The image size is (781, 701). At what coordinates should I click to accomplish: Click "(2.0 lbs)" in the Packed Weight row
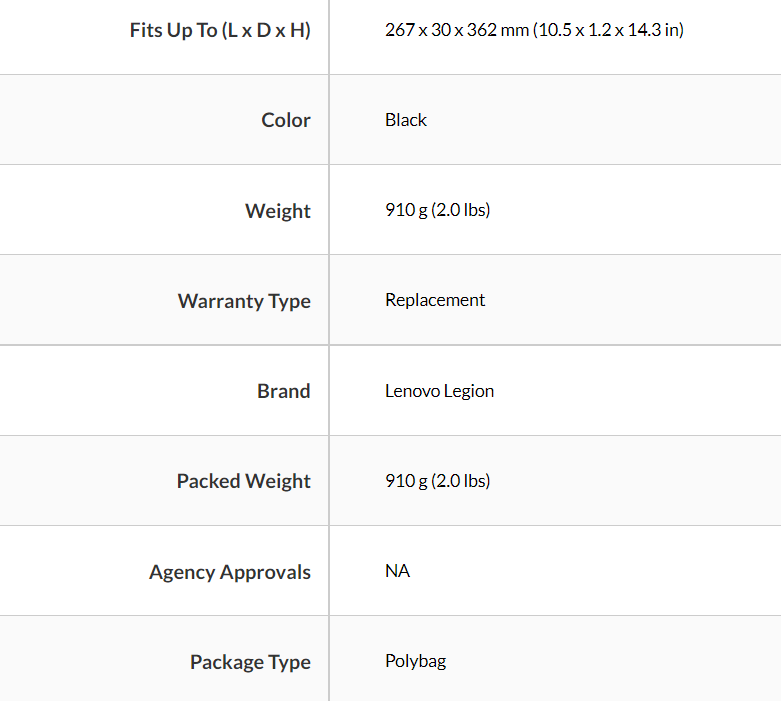click(x=461, y=481)
